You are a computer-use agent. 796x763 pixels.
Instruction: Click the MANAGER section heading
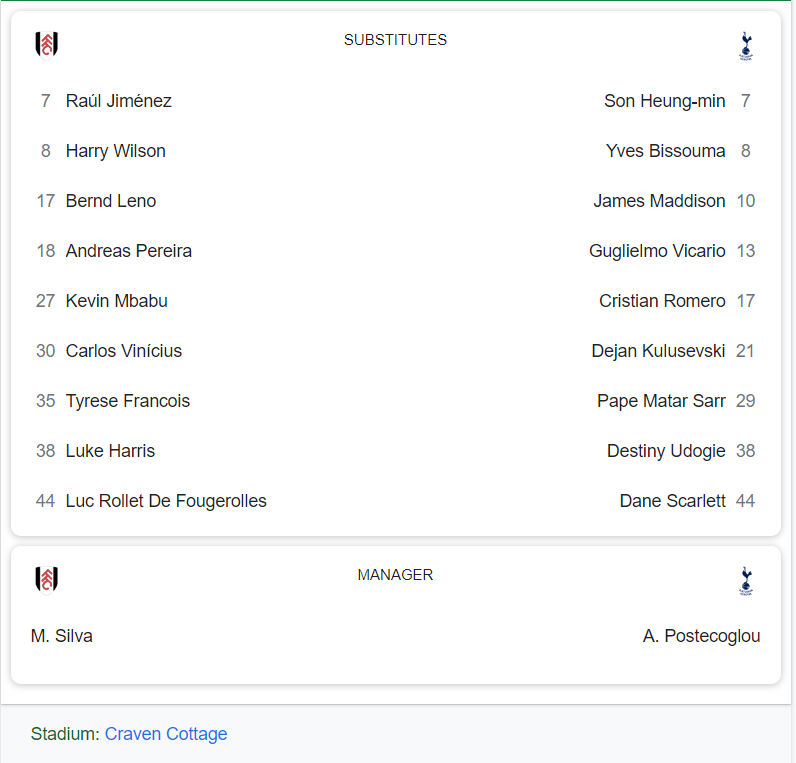(x=395, y=575)
